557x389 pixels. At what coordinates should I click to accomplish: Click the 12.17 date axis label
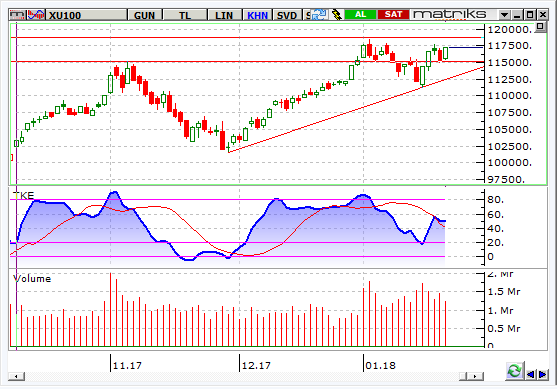(256, 365)
